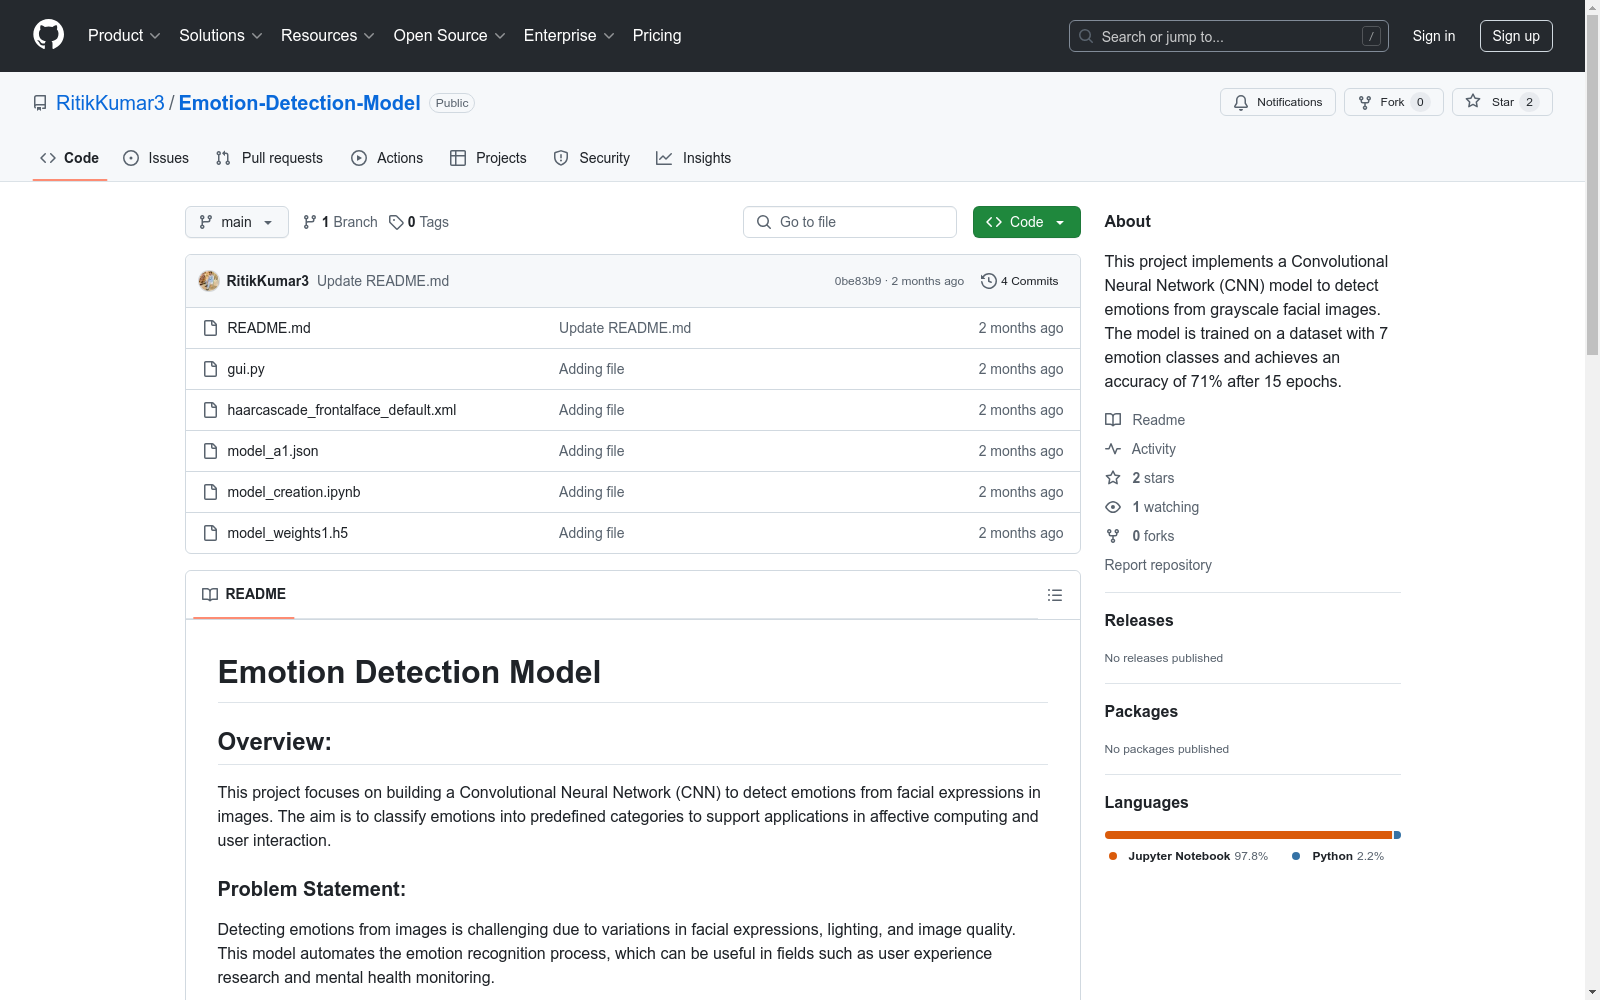The image size is (1600, 1000).
Task: Open the Pull requests tab
Action: [269, 158]
